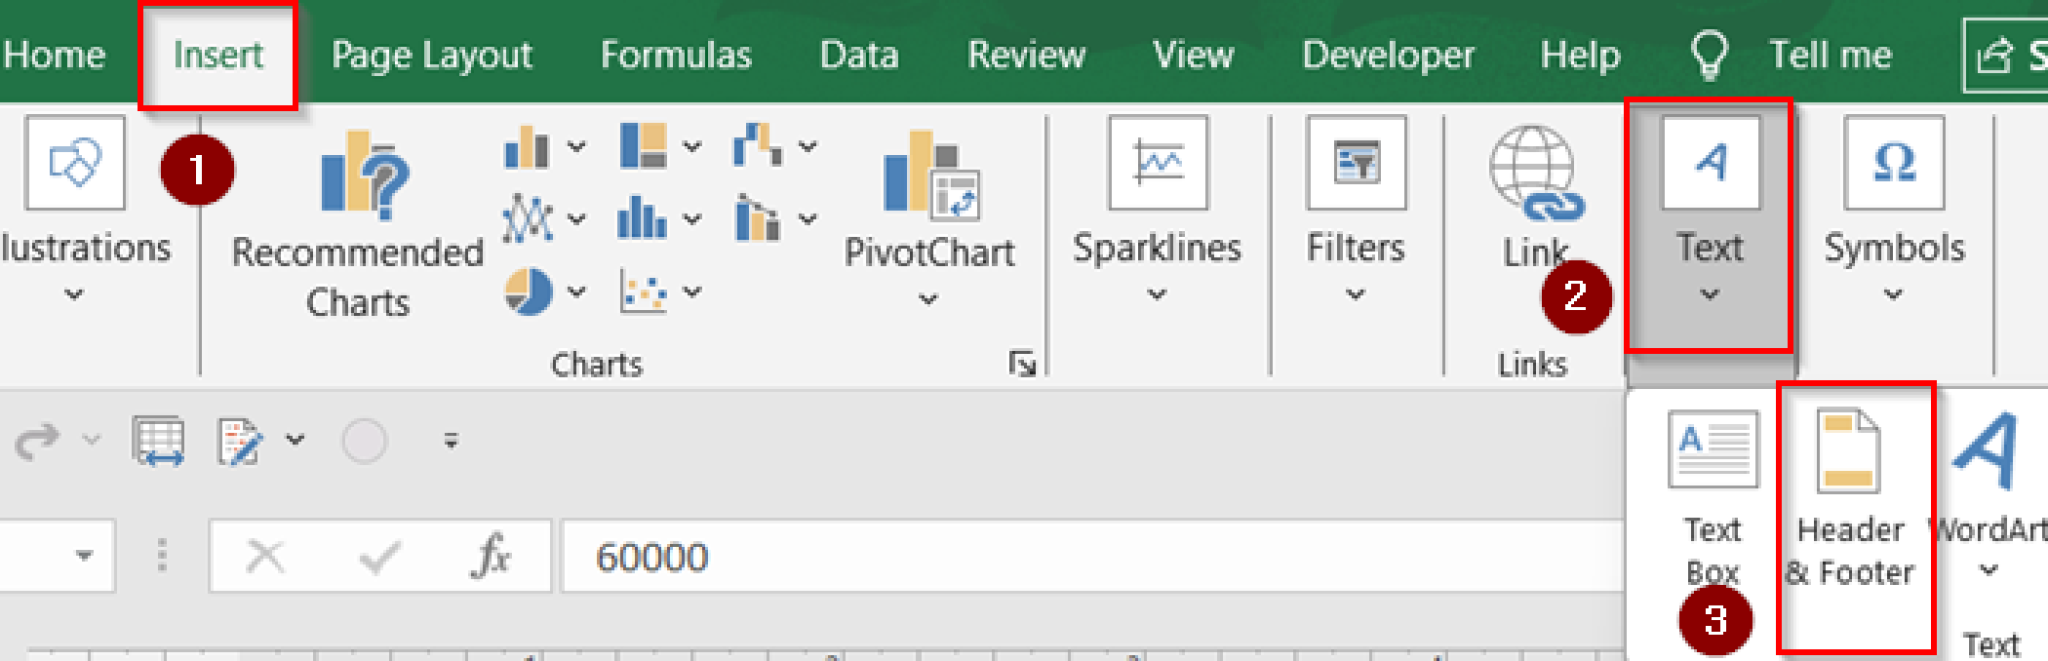Open the Page Layout tab
This screenshot has height=661, width=2048.
pyautogui.click(x=431, y=55)
